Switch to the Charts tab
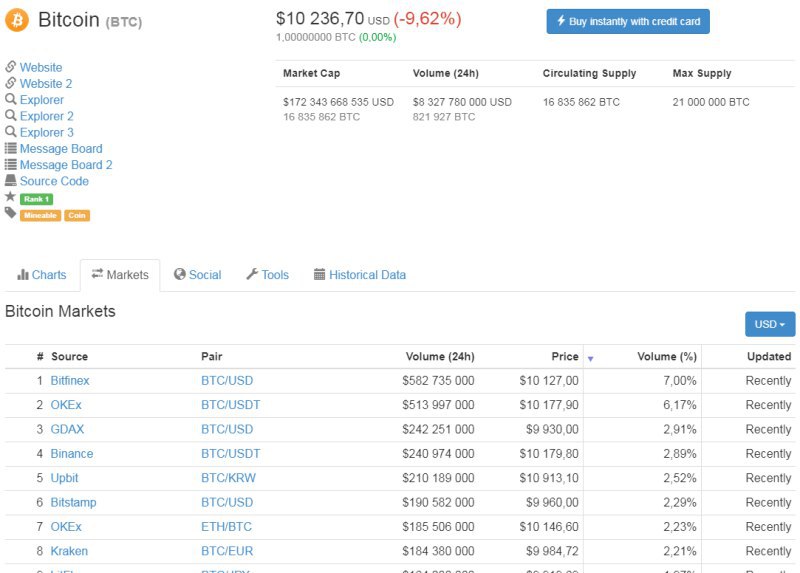Viewport: 800px width, 573px height. 42,275
